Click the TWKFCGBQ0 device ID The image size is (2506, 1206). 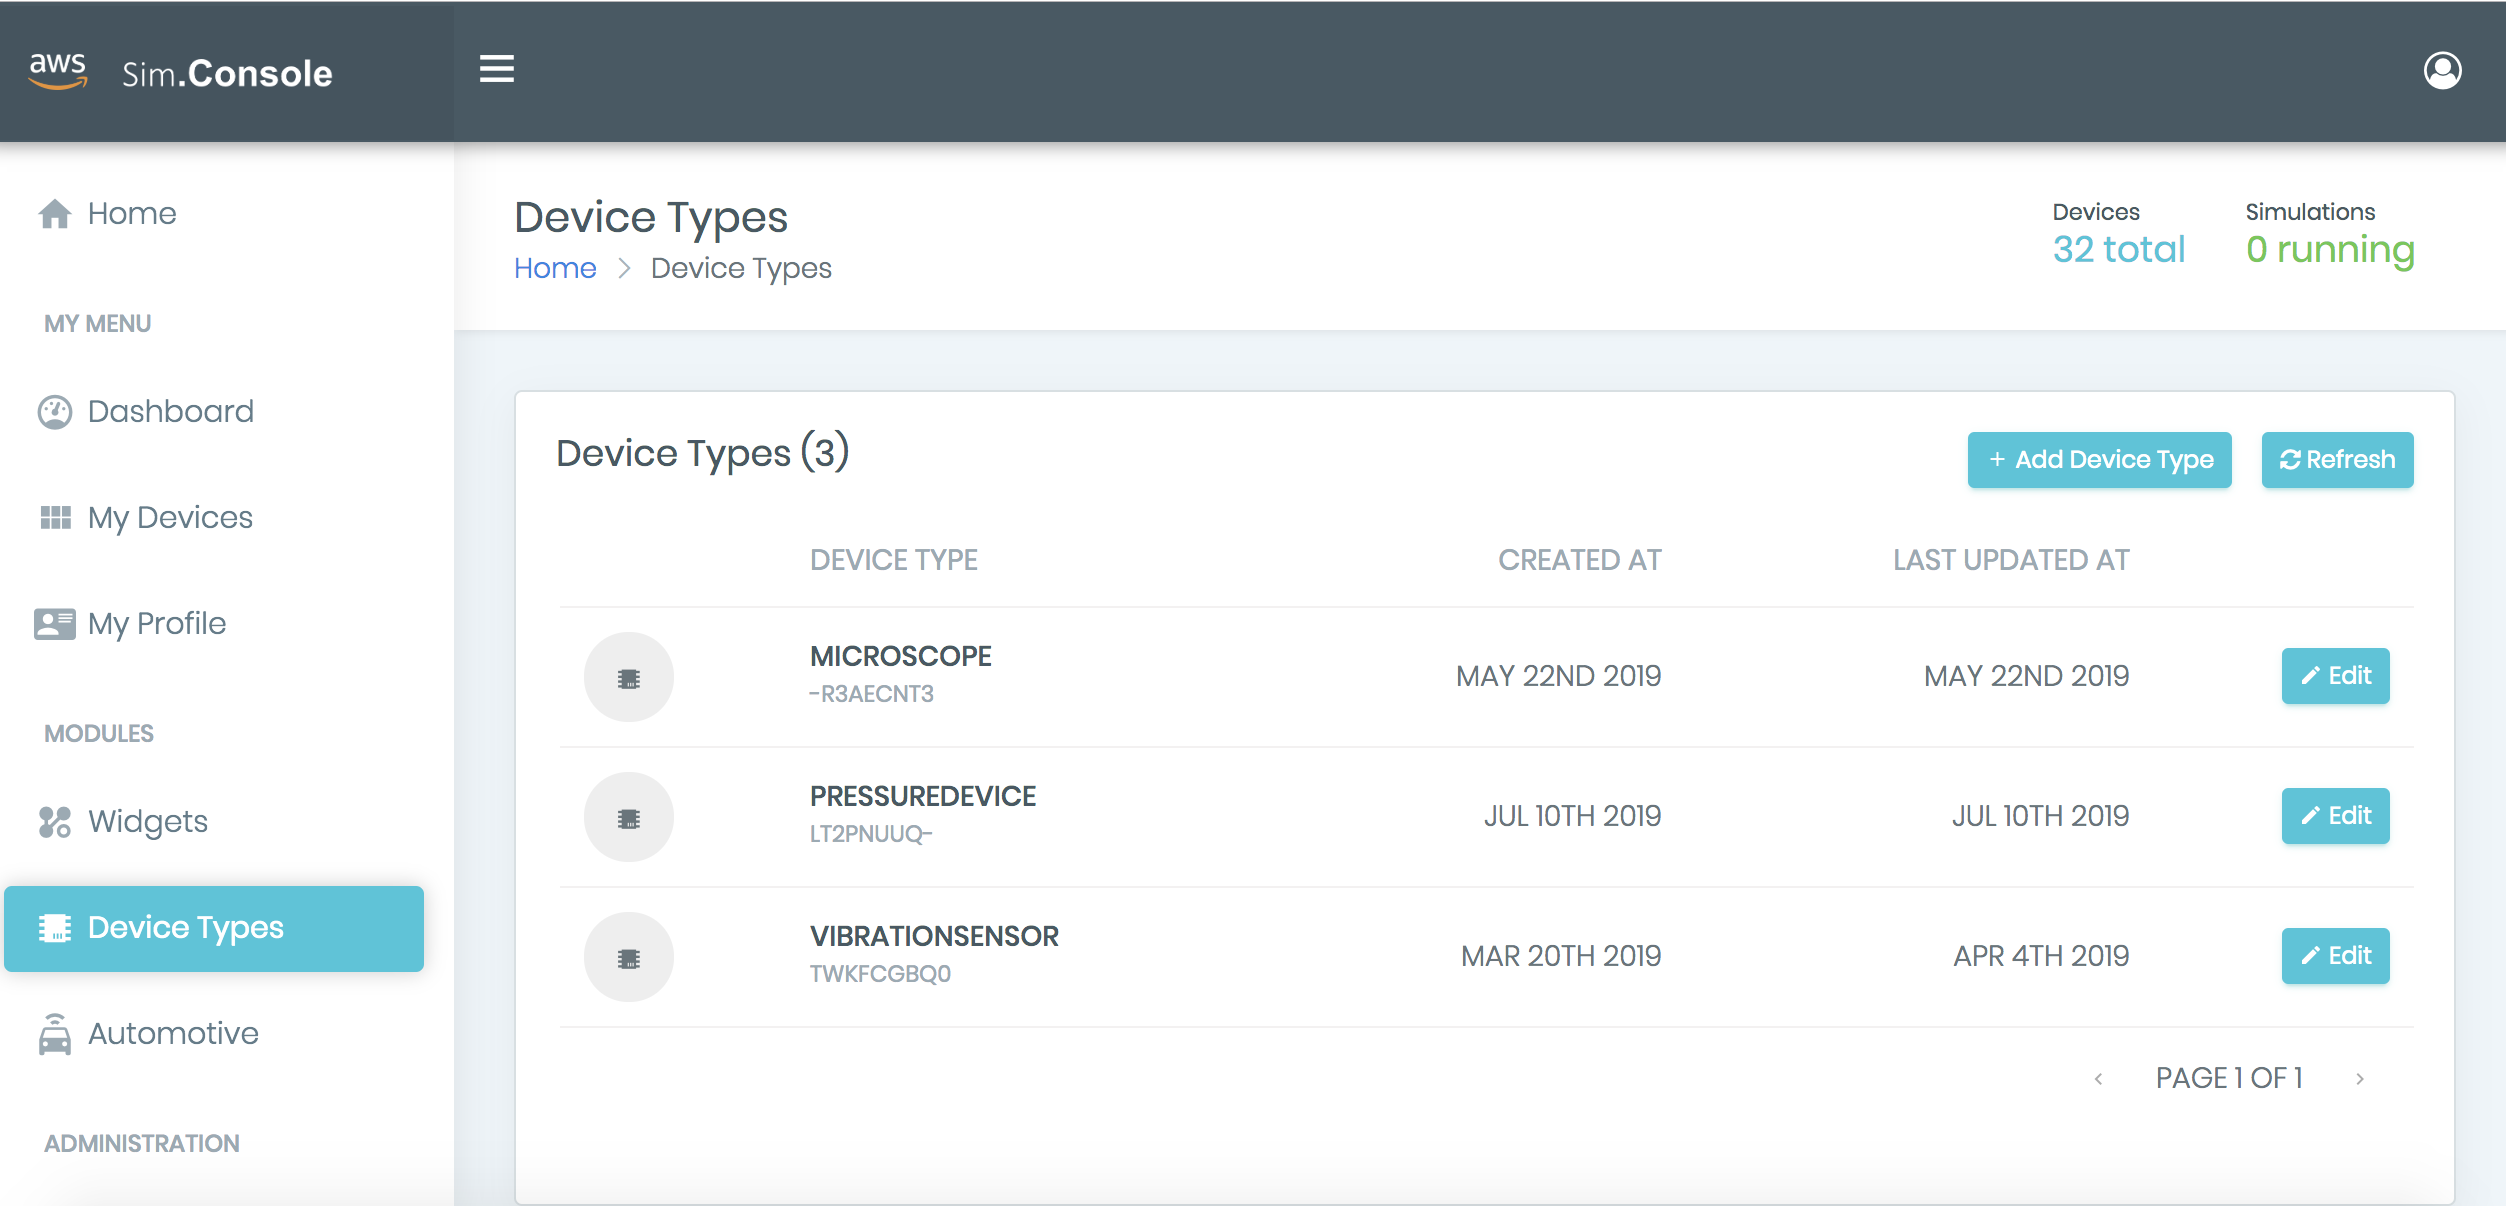[880, 974]
